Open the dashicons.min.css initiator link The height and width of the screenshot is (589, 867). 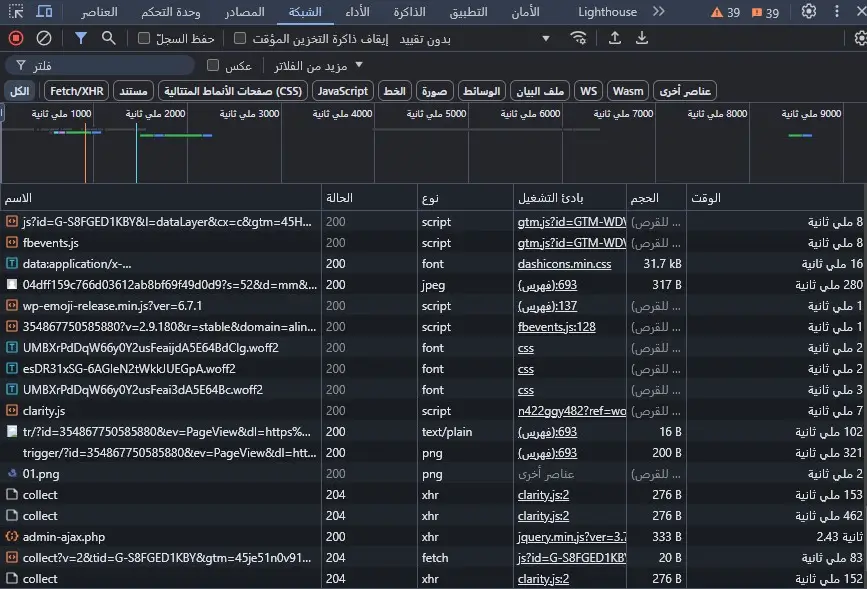tap(564, 264)
